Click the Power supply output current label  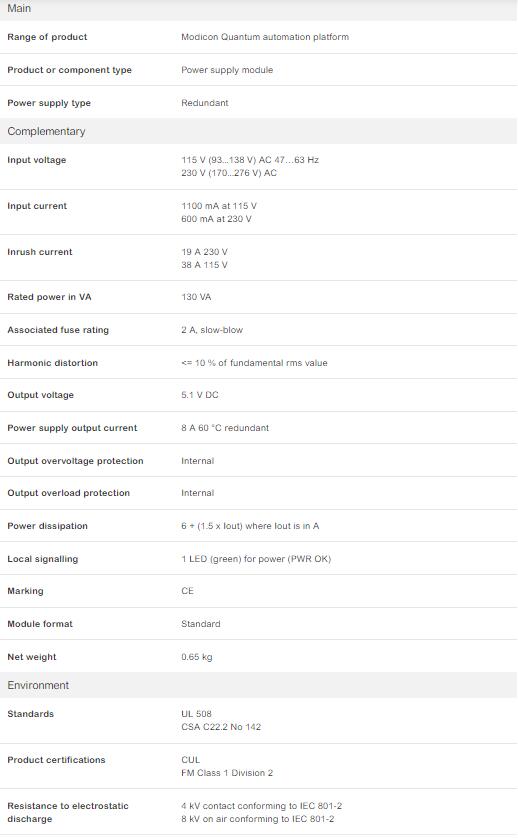click(x=72, y=428)
